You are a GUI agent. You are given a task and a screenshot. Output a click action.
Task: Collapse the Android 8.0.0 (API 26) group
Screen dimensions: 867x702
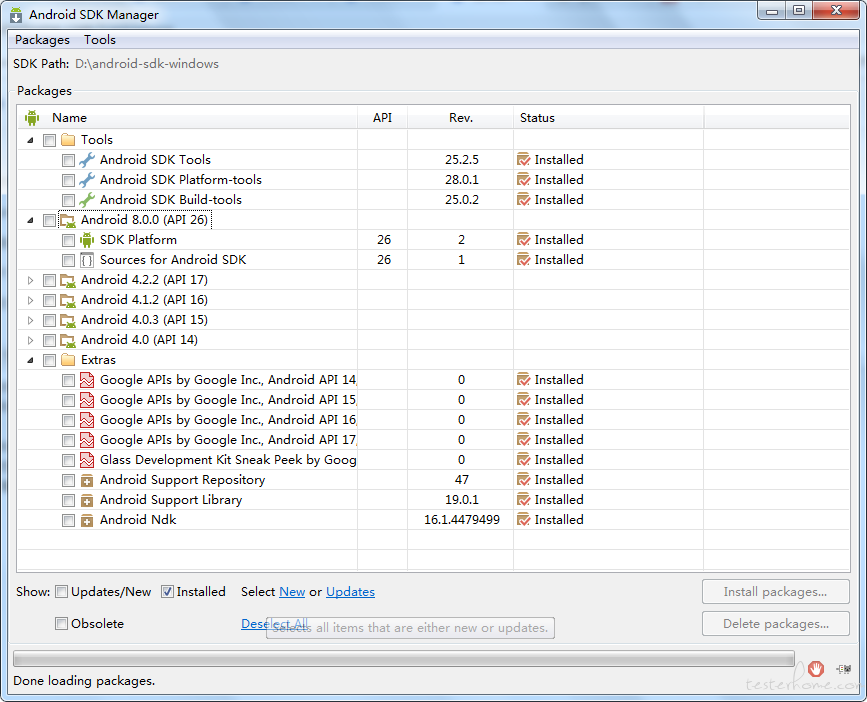coord(30,221)
